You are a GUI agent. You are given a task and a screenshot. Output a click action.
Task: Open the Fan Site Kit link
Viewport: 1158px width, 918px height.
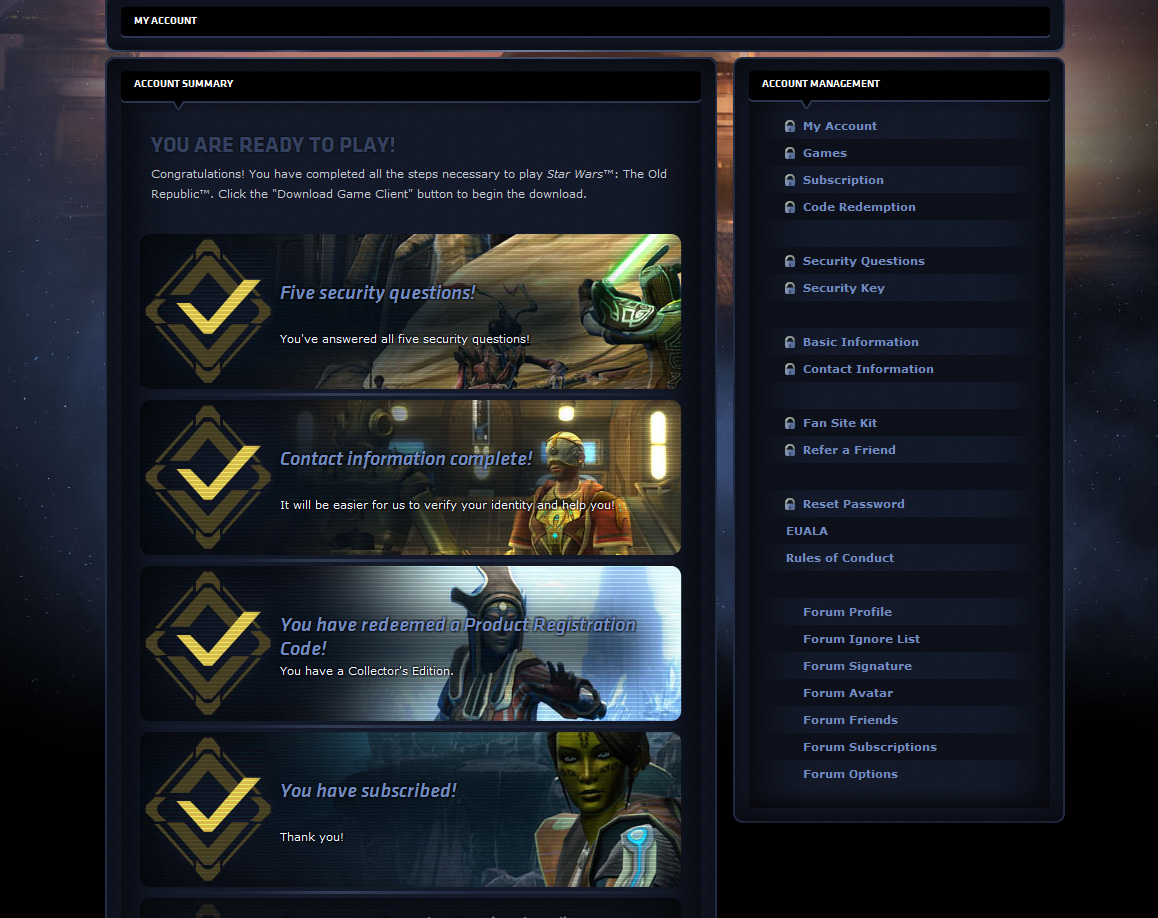click(839, 423)
